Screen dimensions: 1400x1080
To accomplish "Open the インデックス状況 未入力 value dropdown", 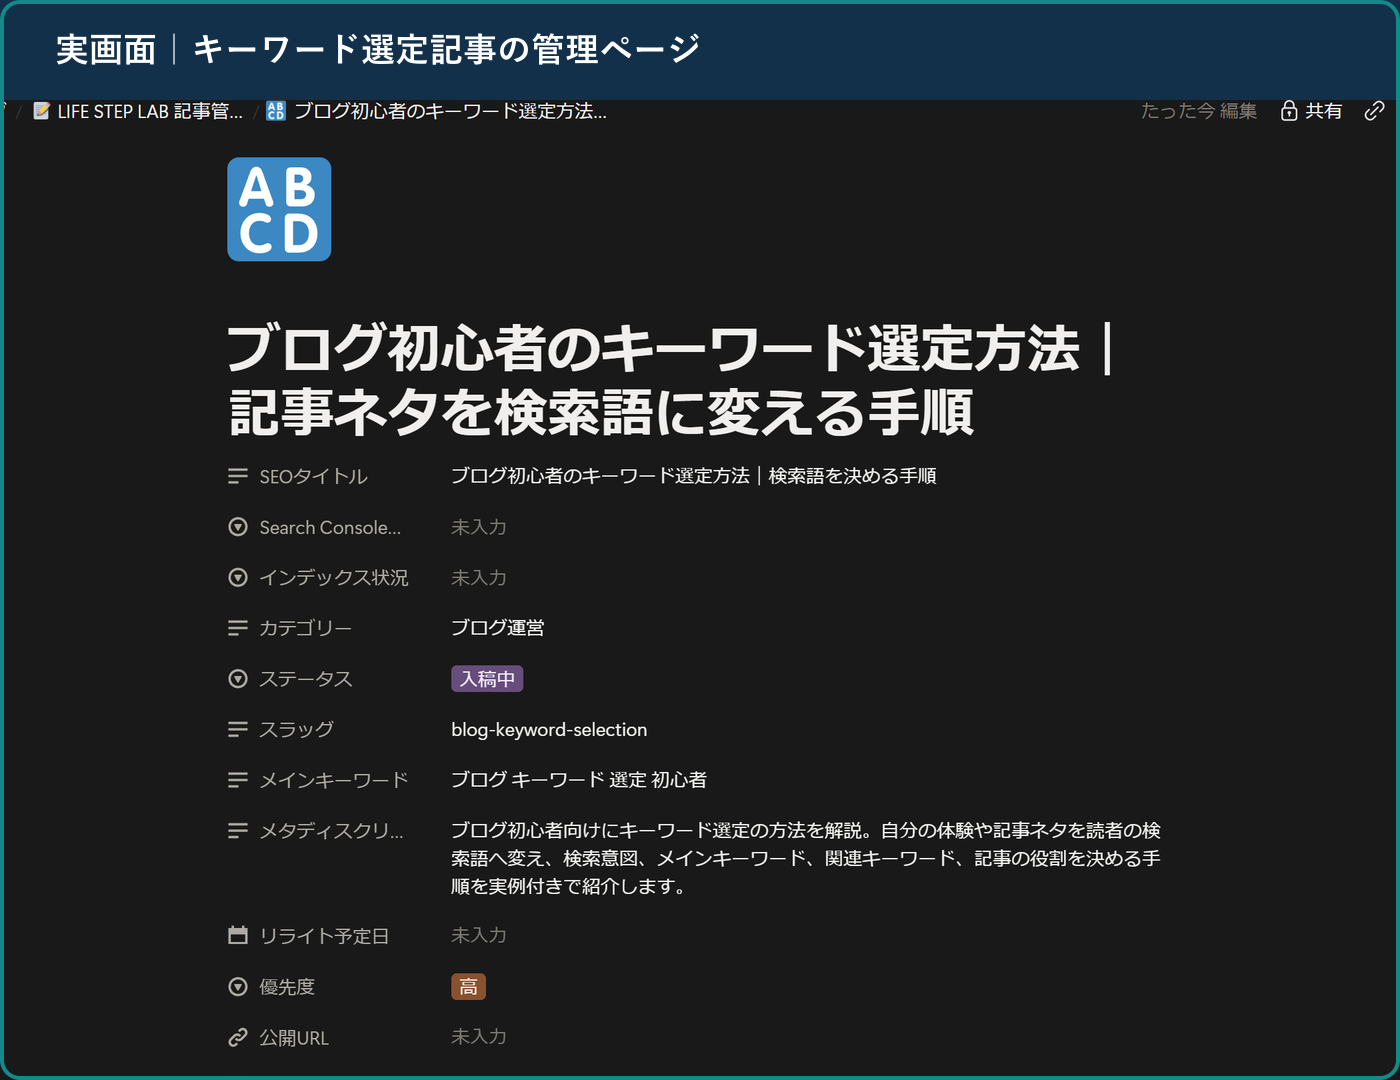I will 479,578.
